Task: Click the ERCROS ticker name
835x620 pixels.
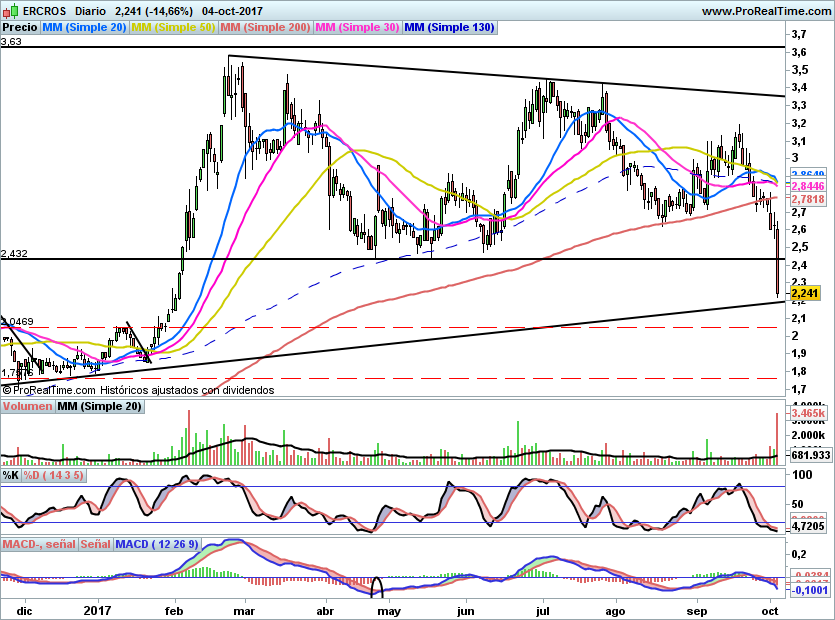Action: pyautogui.click(x=44, y=11)
